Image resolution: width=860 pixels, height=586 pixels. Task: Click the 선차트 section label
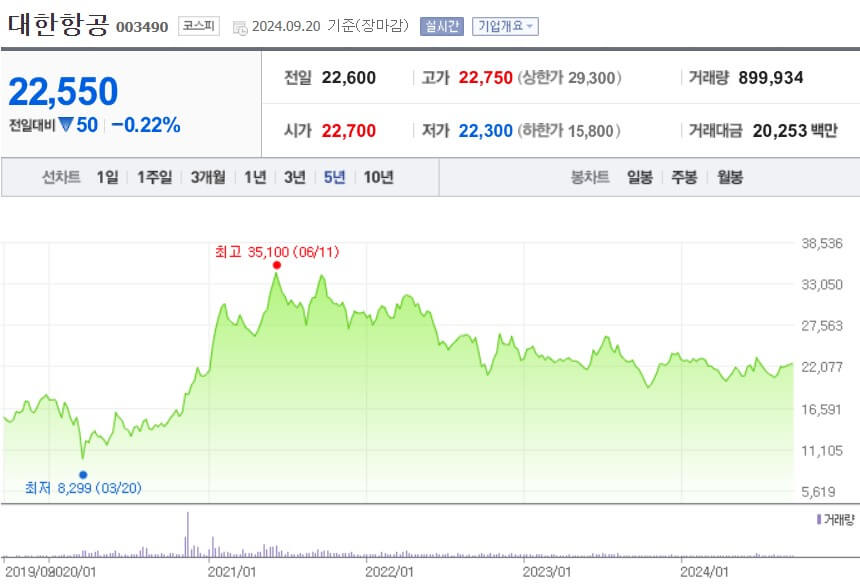61,177
